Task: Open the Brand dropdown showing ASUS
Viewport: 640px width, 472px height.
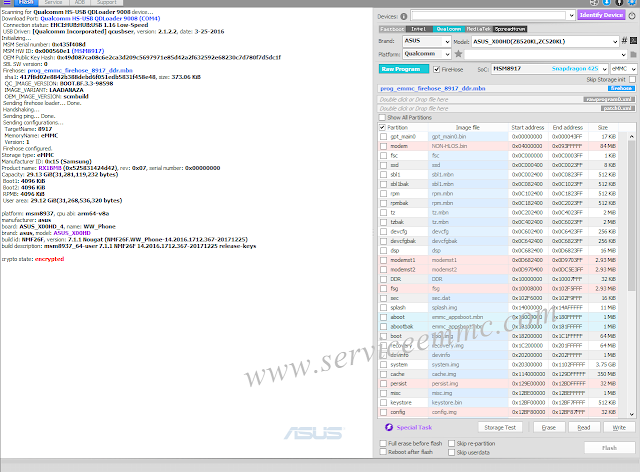Action: [426, 41]
